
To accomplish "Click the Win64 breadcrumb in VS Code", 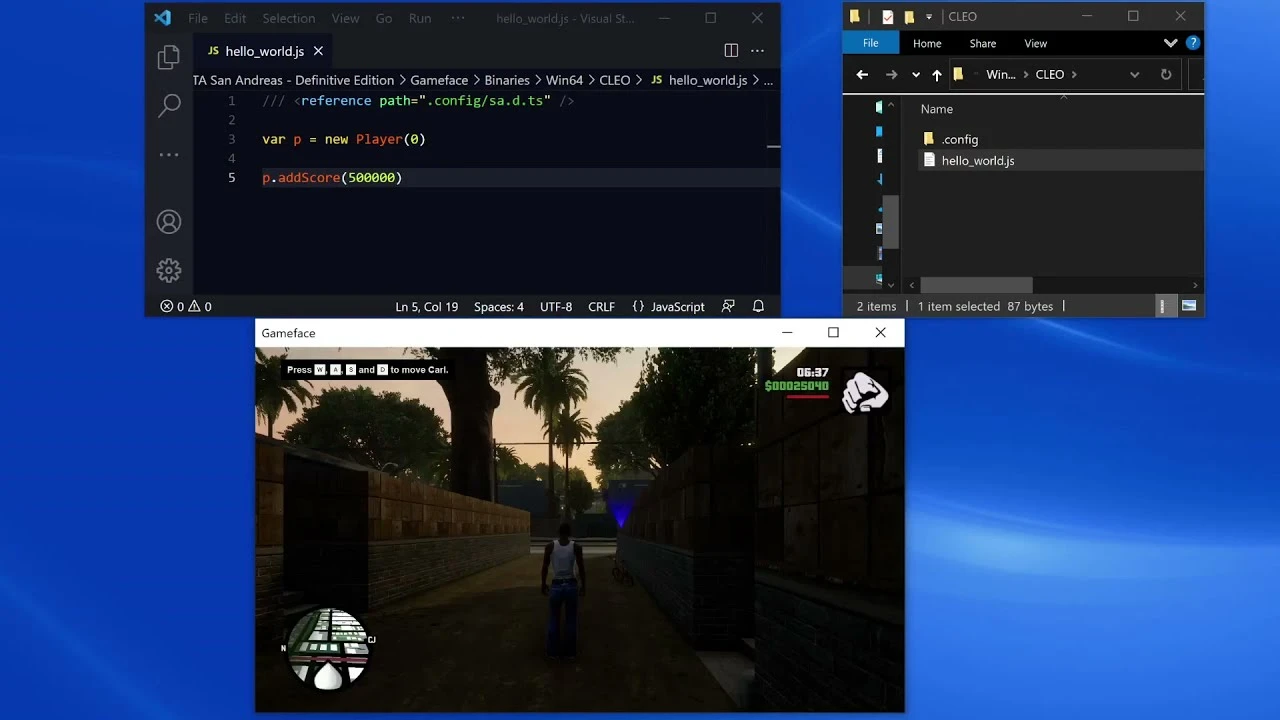I will (x=564, y=80).
